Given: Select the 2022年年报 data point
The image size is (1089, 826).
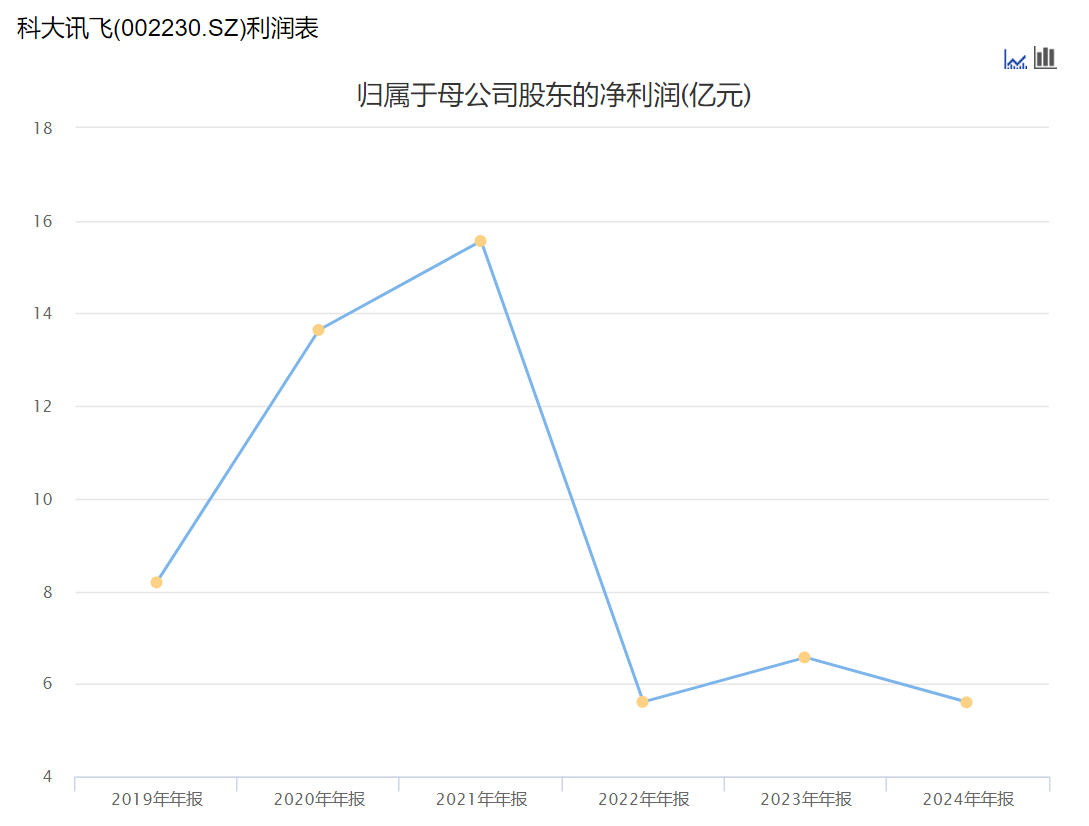Looking at the screenshot, I should [642, 702].
